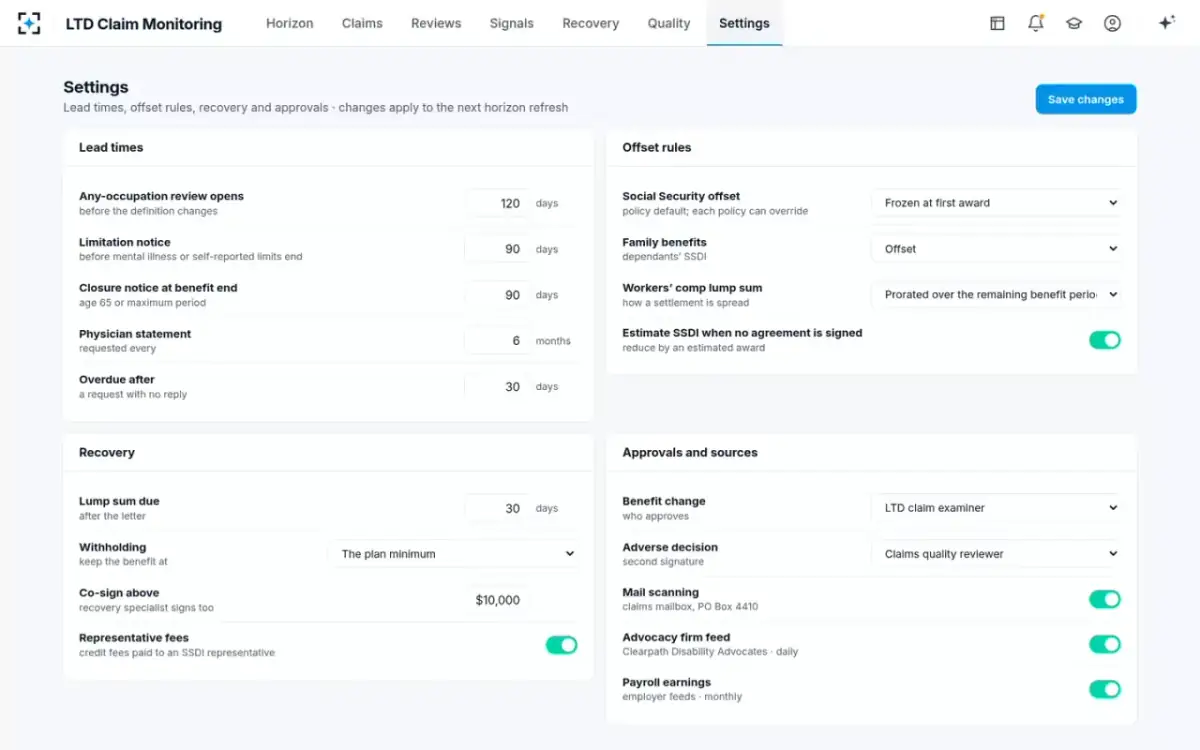The height and width of the screenshot is (750, 1200).
Task: Click 'claims mailbox, PO Box 4410' text
Action: [690, 607]
